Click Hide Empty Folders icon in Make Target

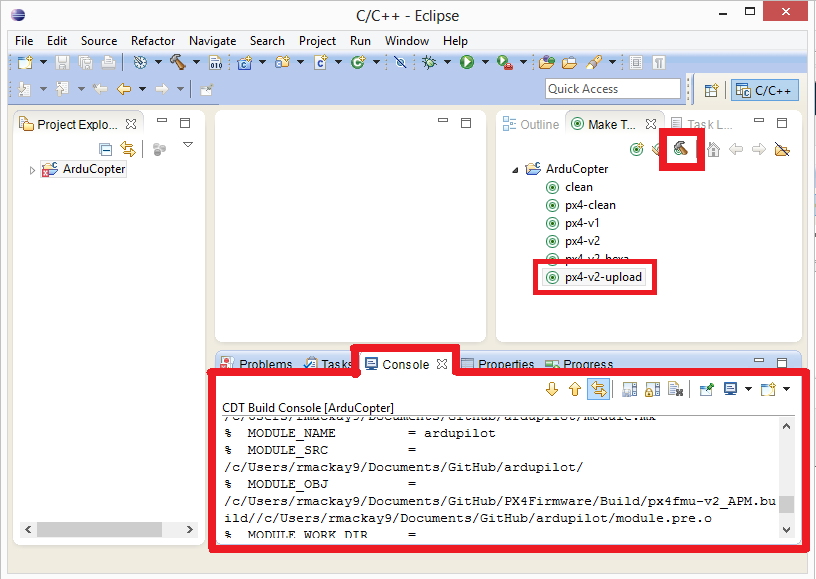pyautogui.click(x=782, y=150)
